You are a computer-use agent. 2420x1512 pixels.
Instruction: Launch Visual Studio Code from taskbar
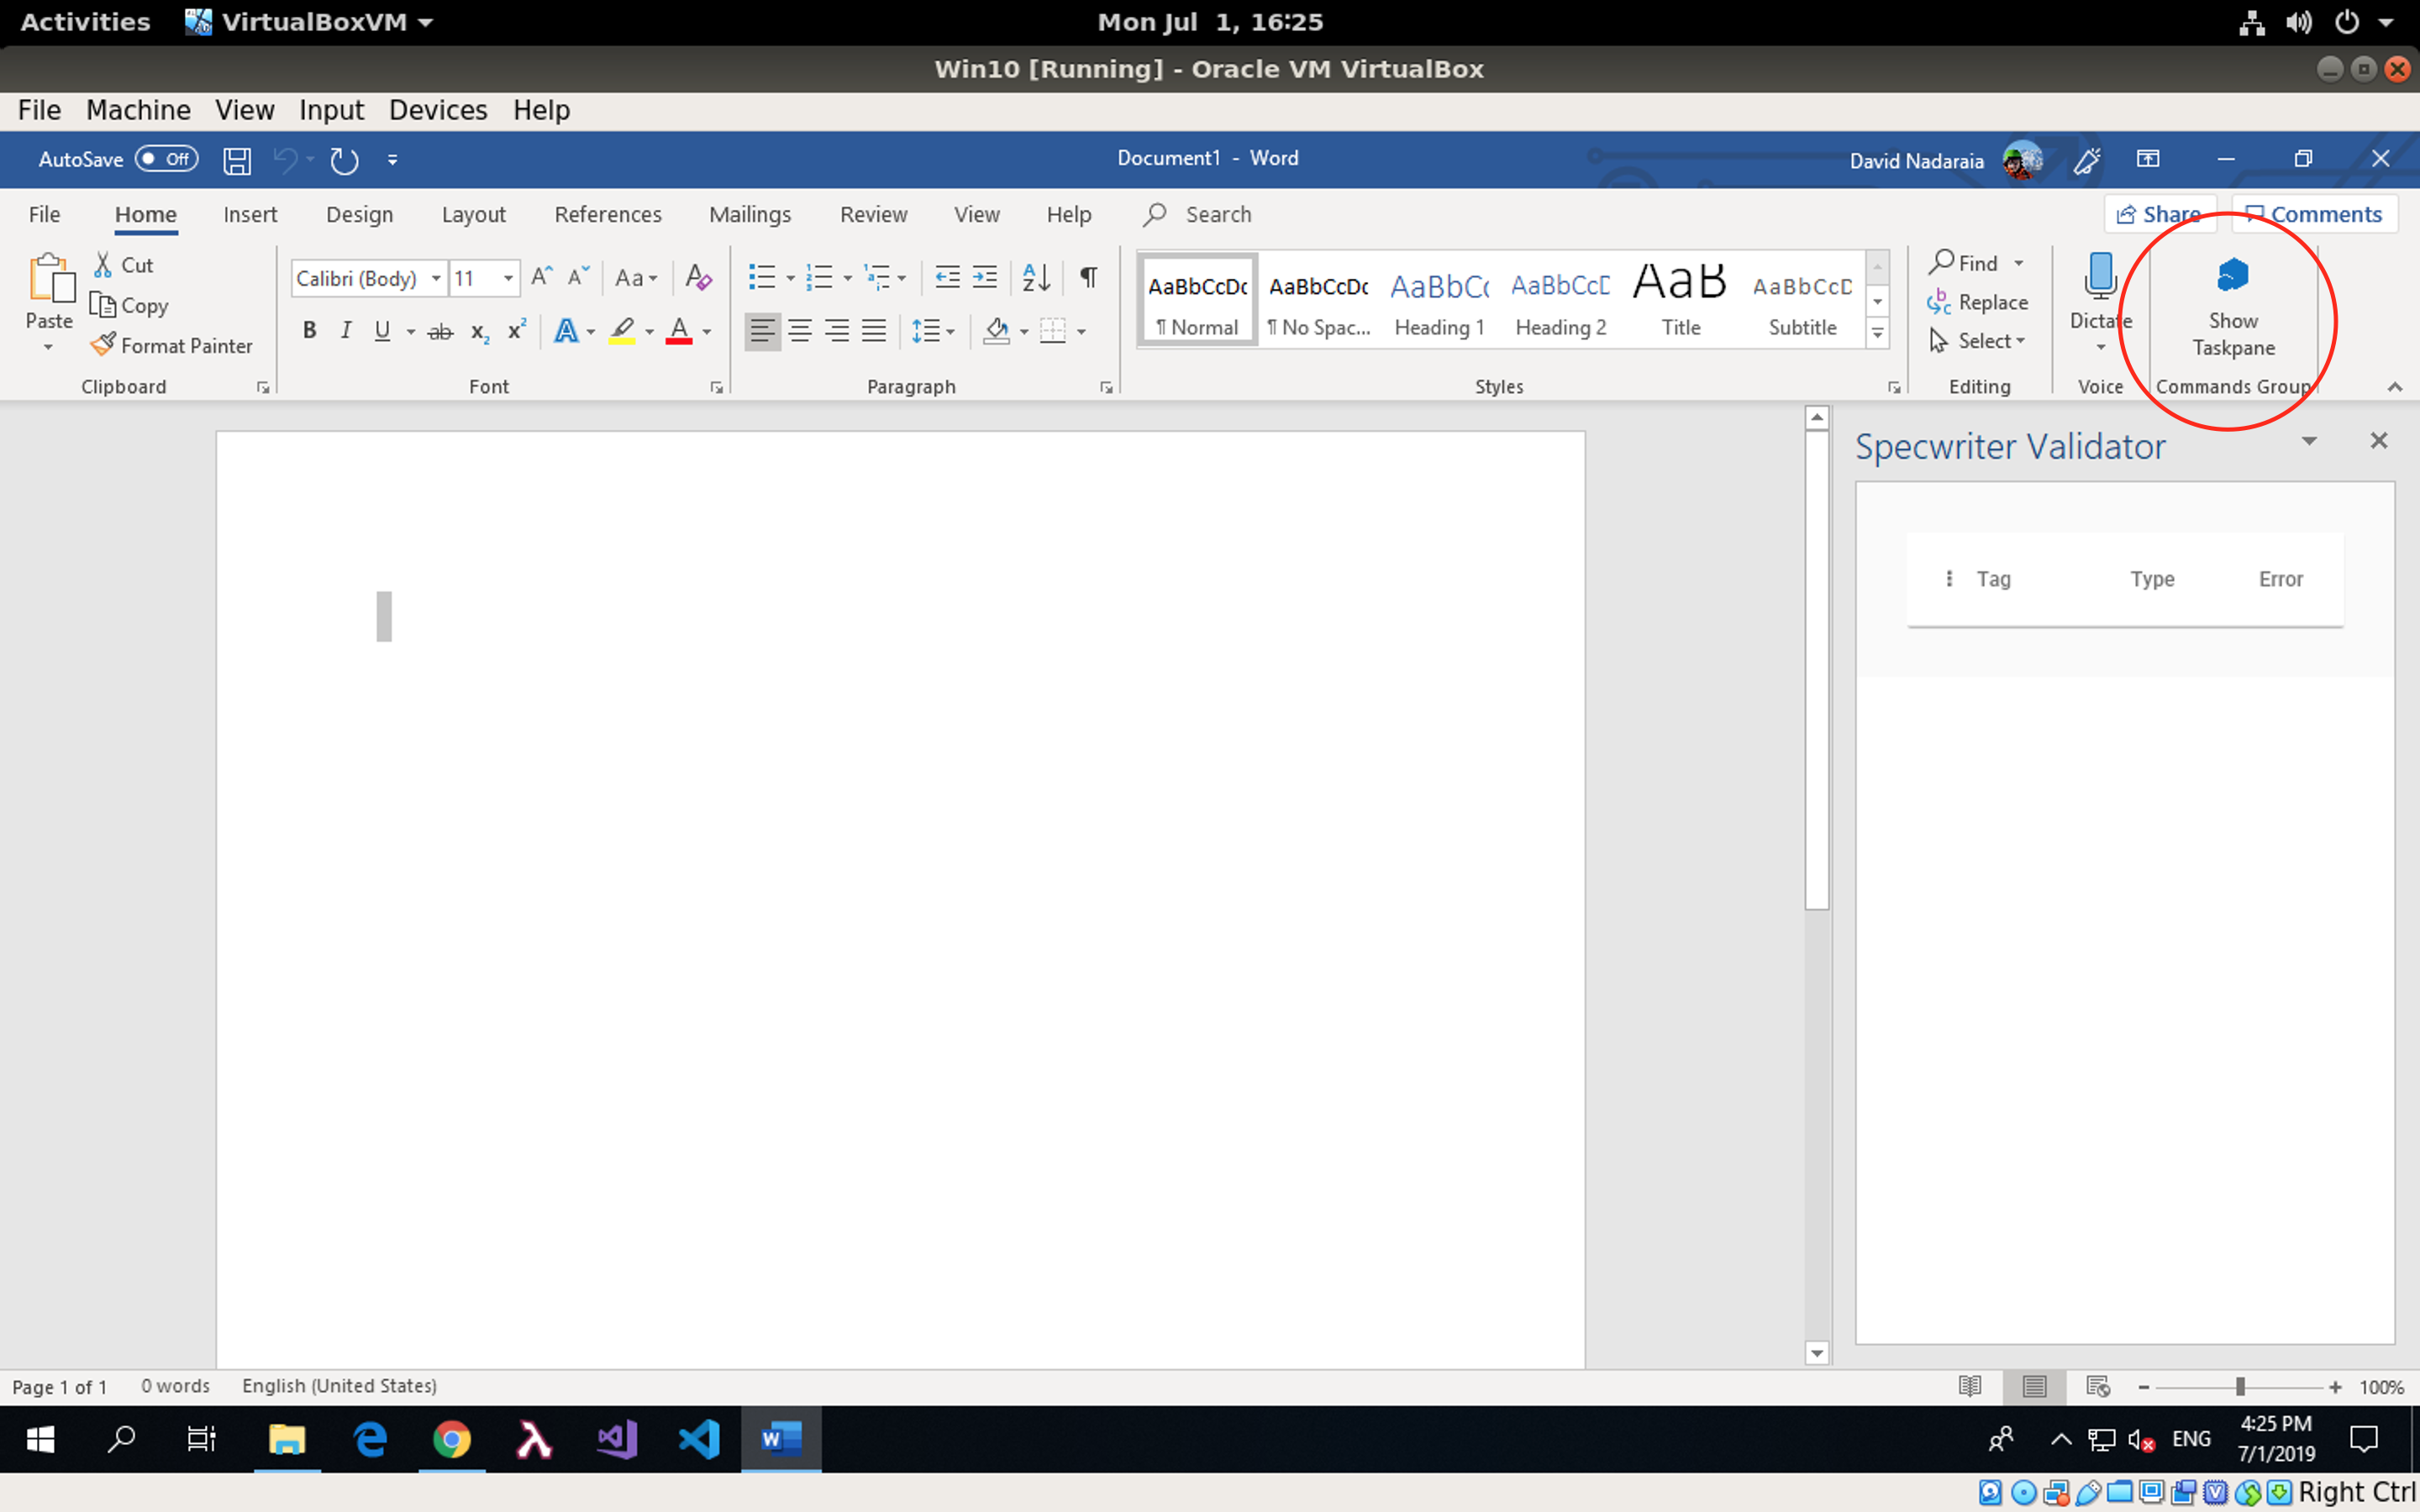[699, 1440]
